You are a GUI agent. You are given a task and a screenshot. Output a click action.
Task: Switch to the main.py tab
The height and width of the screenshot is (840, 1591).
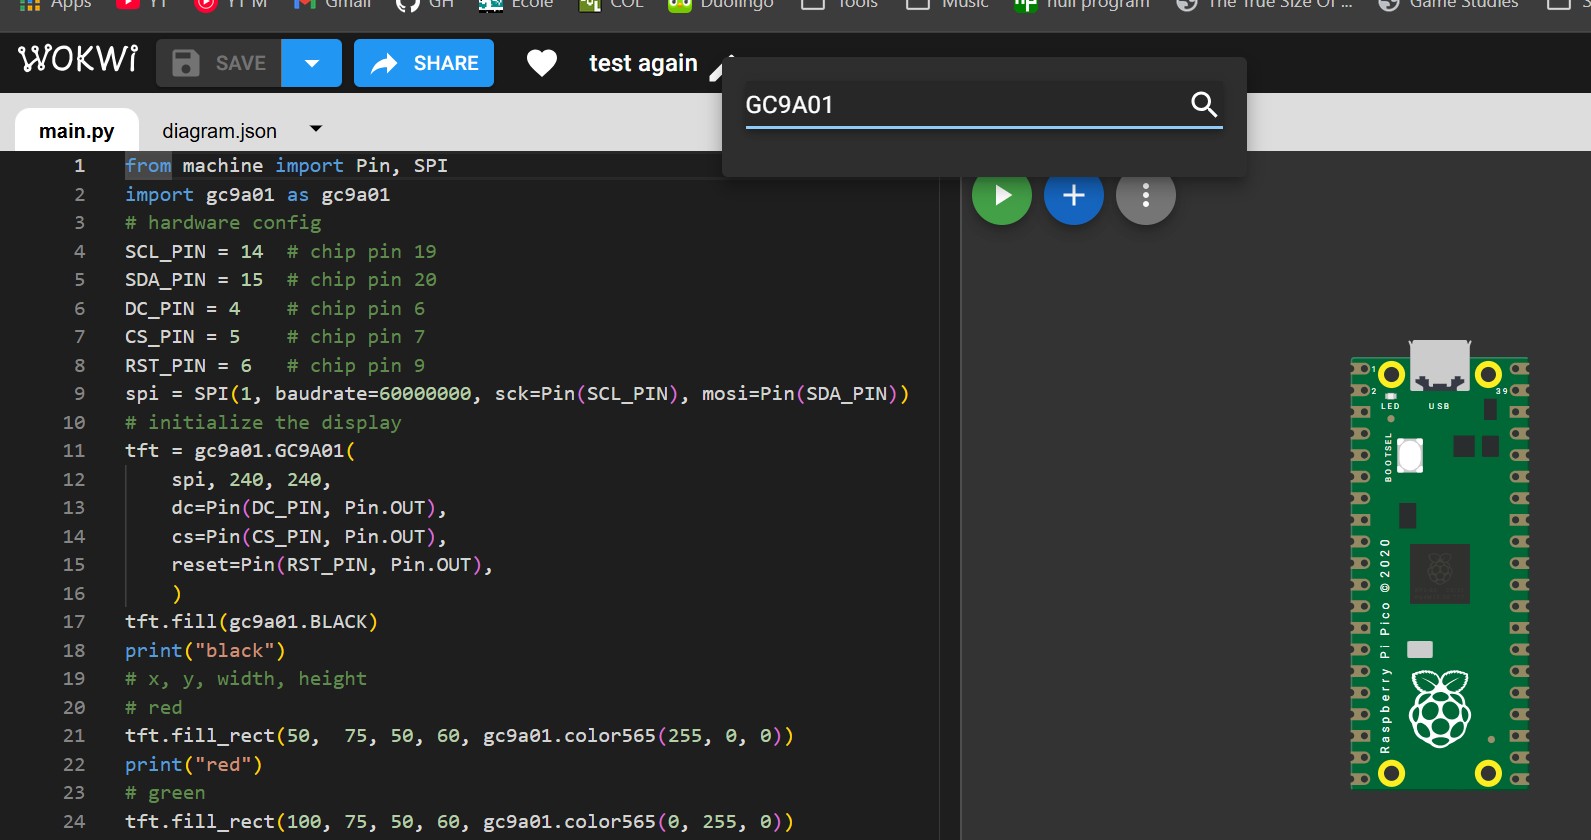tap(76, 131)
